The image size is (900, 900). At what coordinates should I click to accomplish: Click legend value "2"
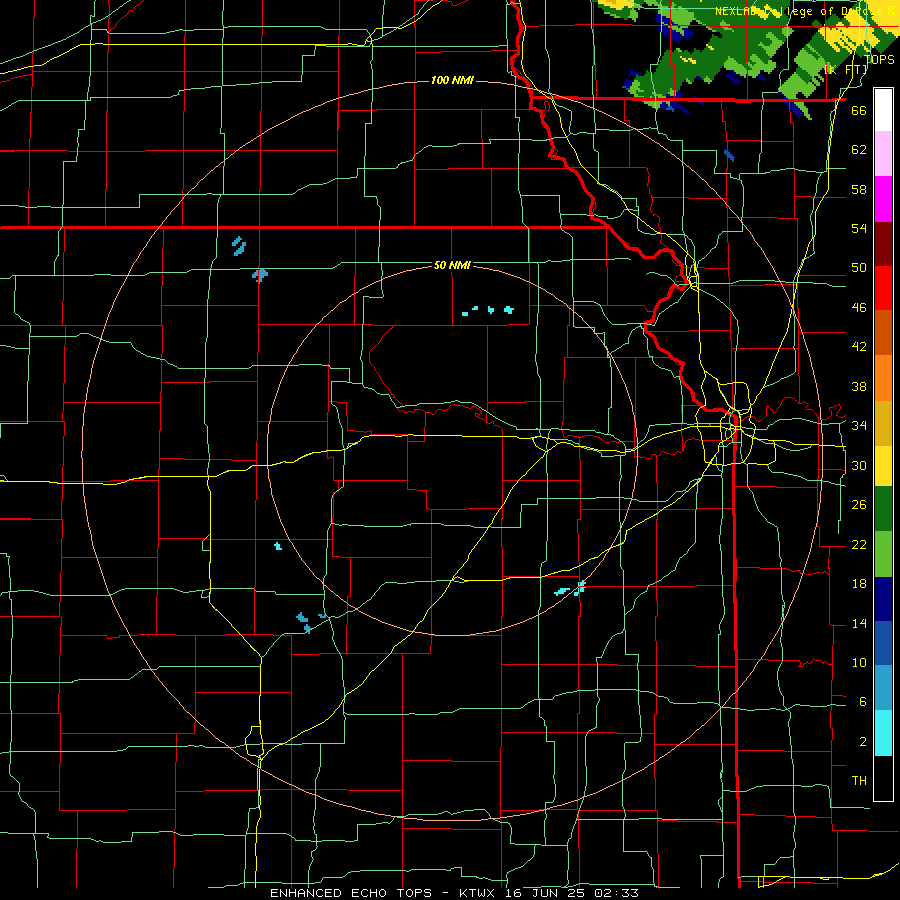pos(863,742)
